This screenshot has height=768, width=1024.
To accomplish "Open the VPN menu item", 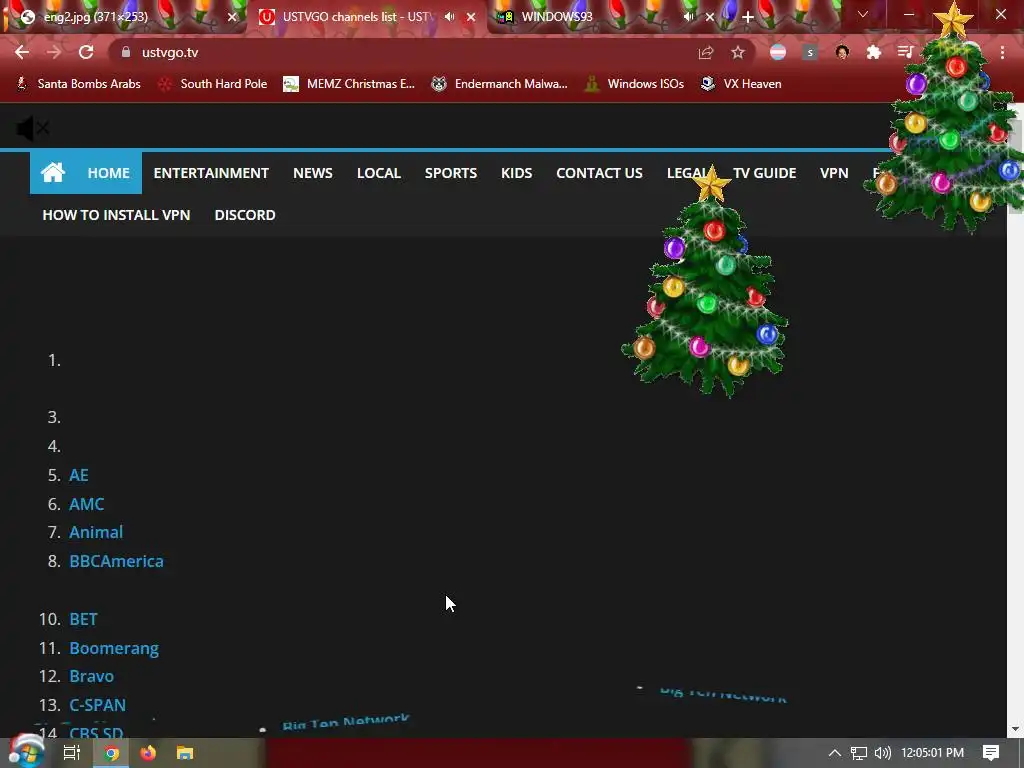I will [834, 173].
